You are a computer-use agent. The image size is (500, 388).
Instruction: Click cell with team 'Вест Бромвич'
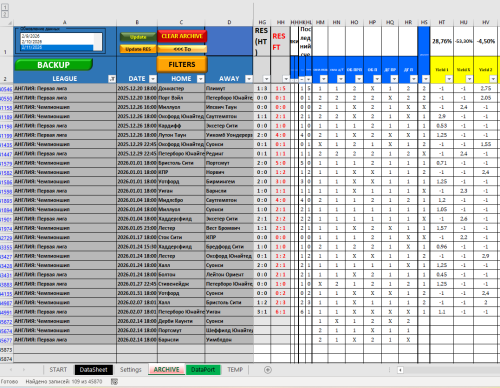(229, 228)
